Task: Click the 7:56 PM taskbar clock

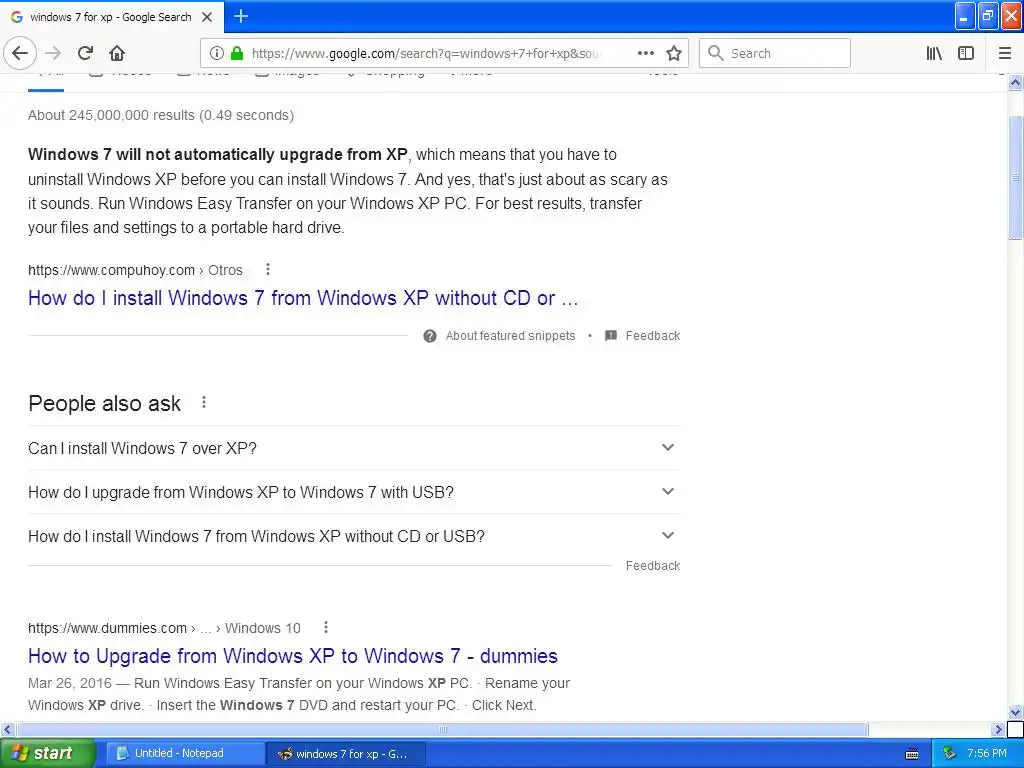Action: tap(986, 753)
